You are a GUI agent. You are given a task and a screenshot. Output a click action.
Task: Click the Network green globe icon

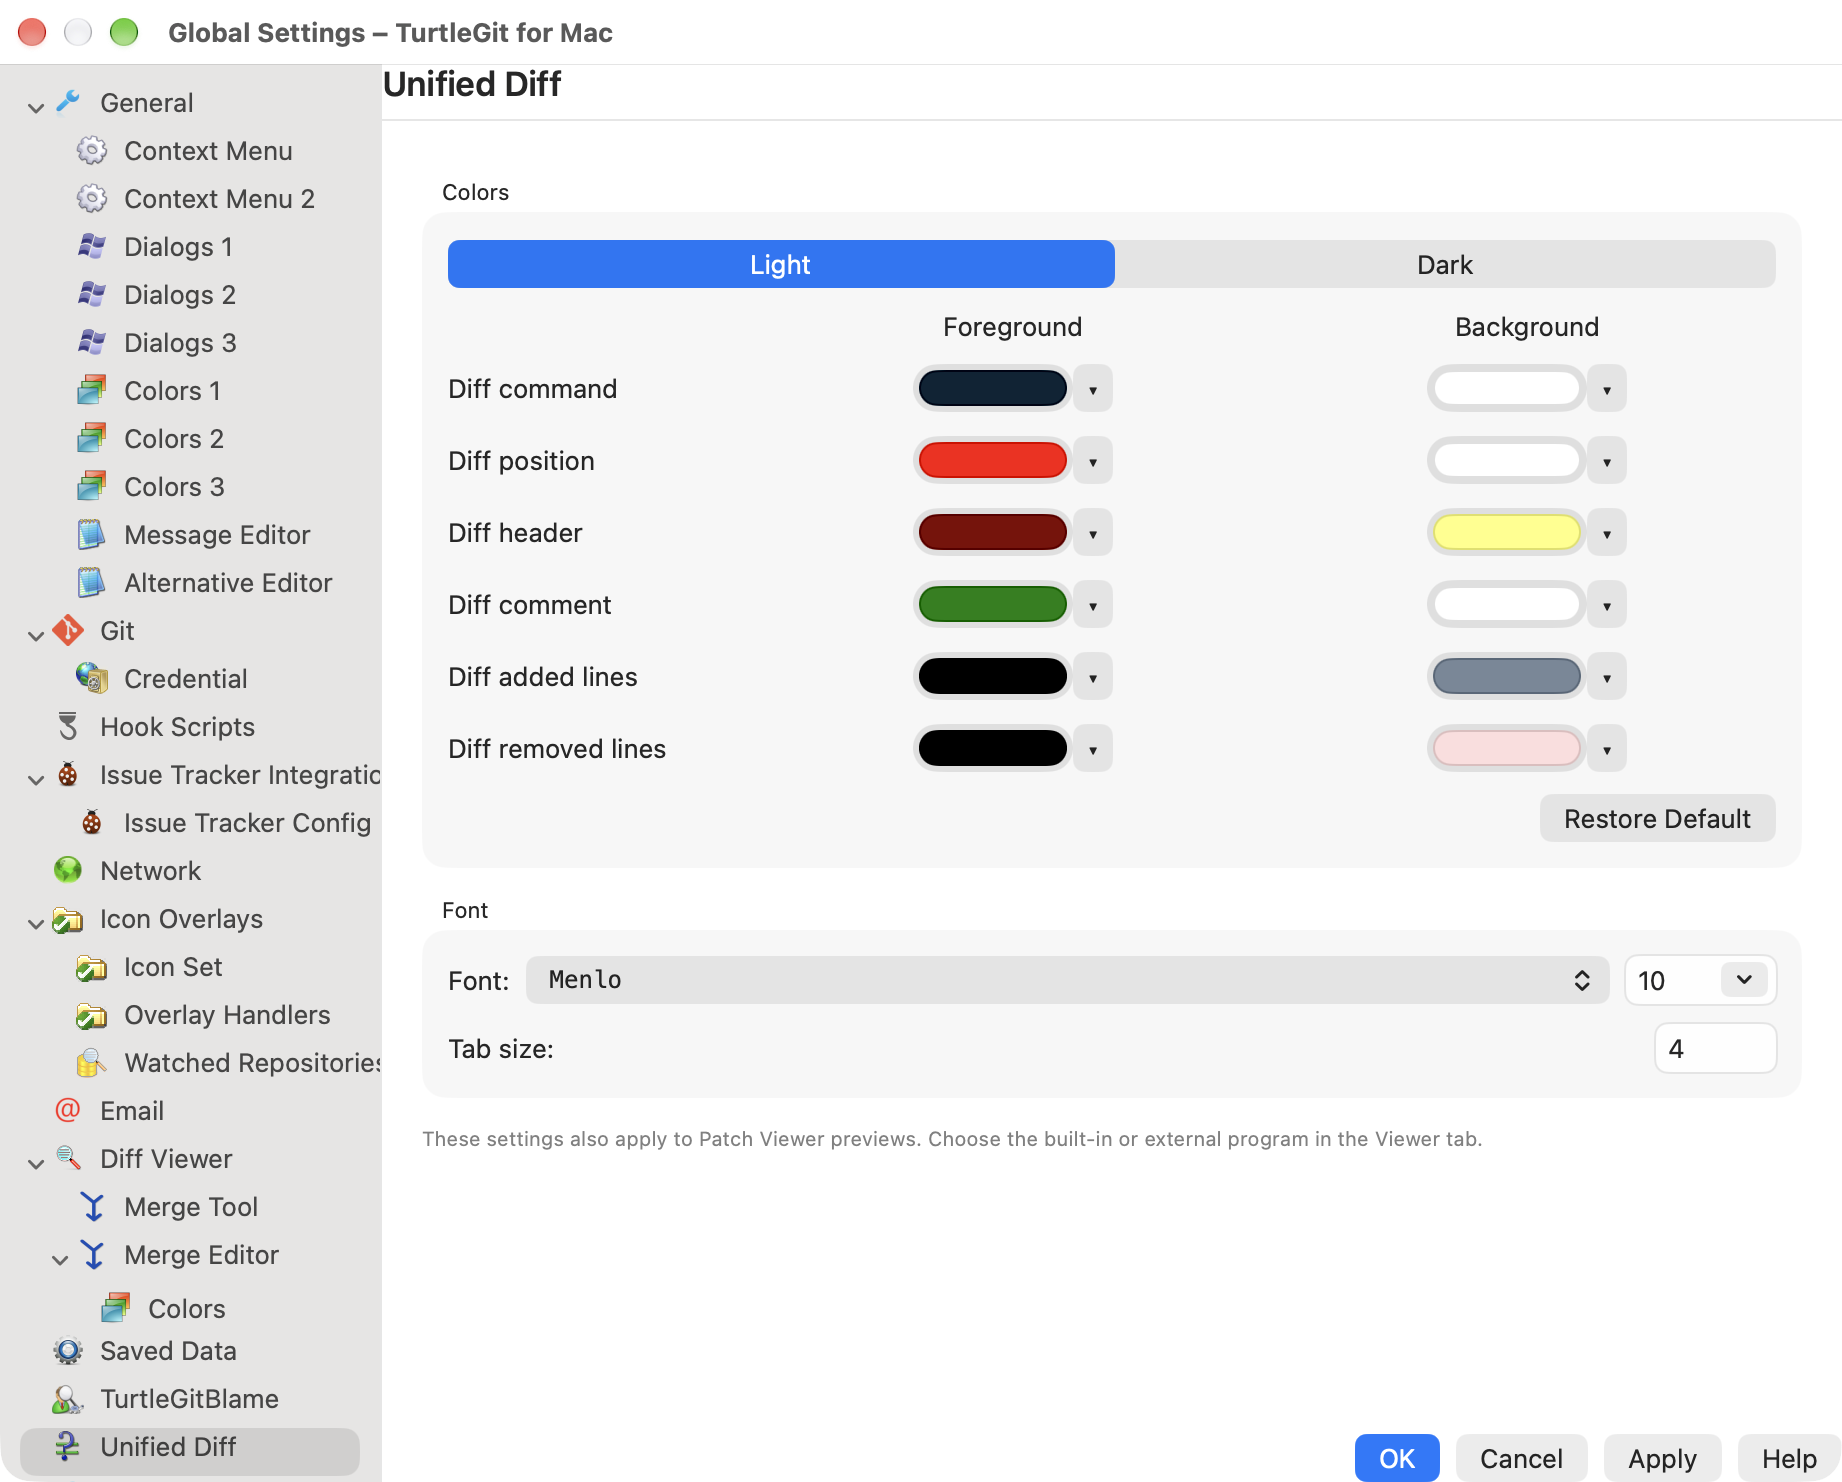(68, 870)
